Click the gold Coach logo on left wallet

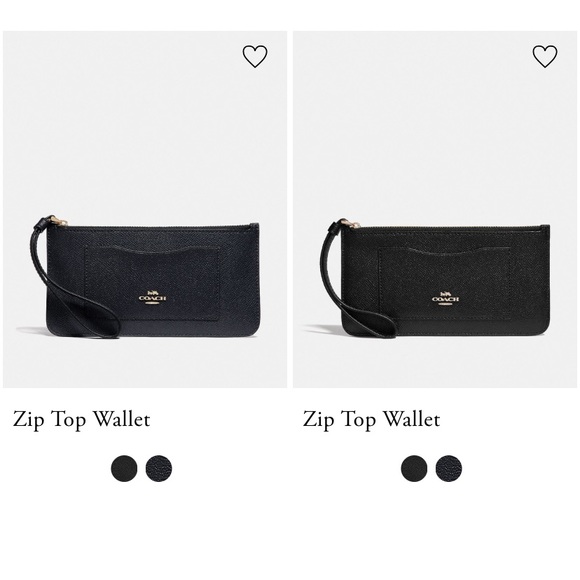click(x=152, y=298)
